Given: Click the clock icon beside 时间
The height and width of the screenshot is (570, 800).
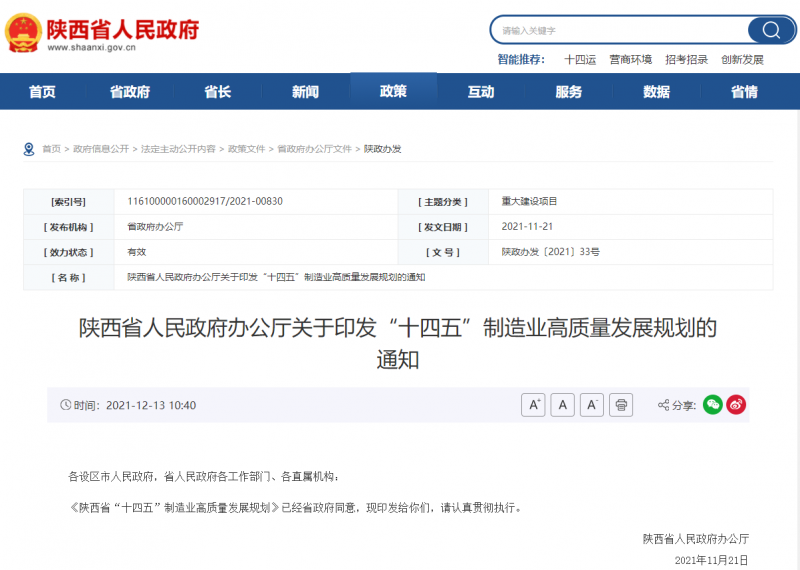Looking at the screenshot, I should (x=65, y=405).
